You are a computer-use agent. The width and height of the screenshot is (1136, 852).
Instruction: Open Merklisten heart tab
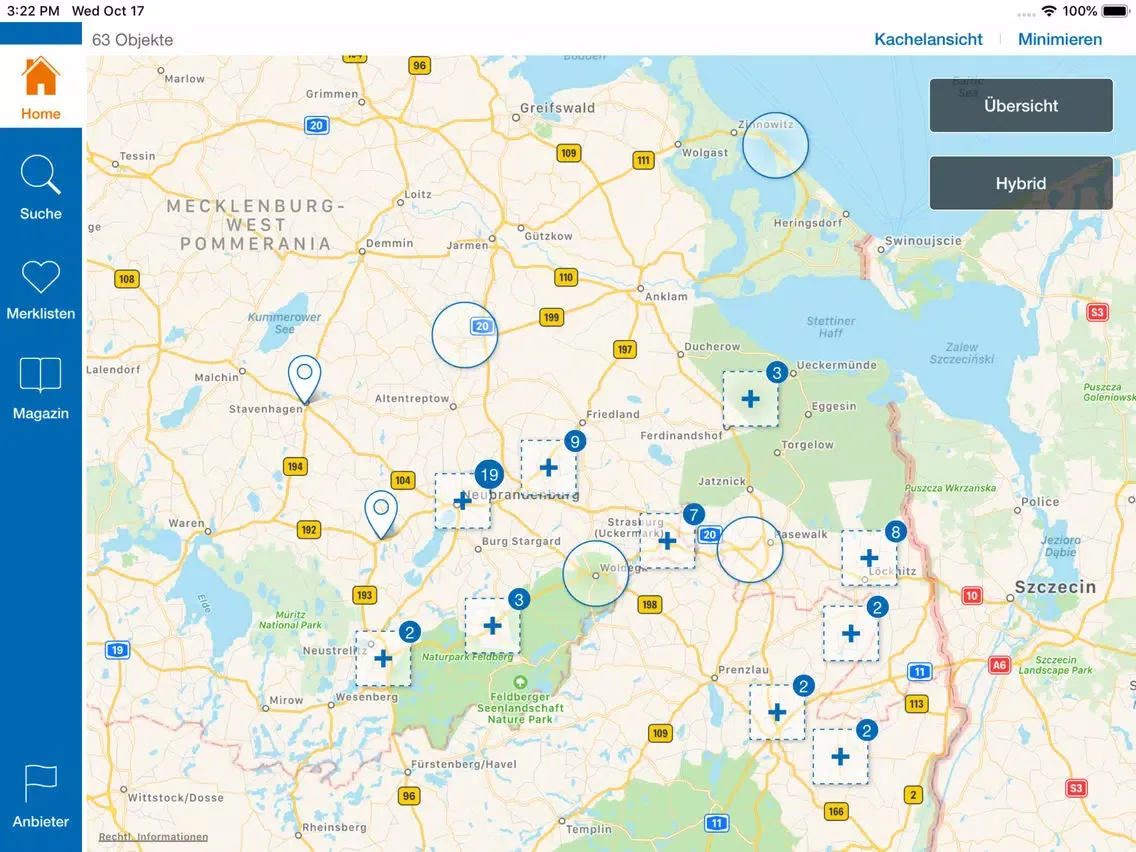pyautogui.click(x=41, y=288)
